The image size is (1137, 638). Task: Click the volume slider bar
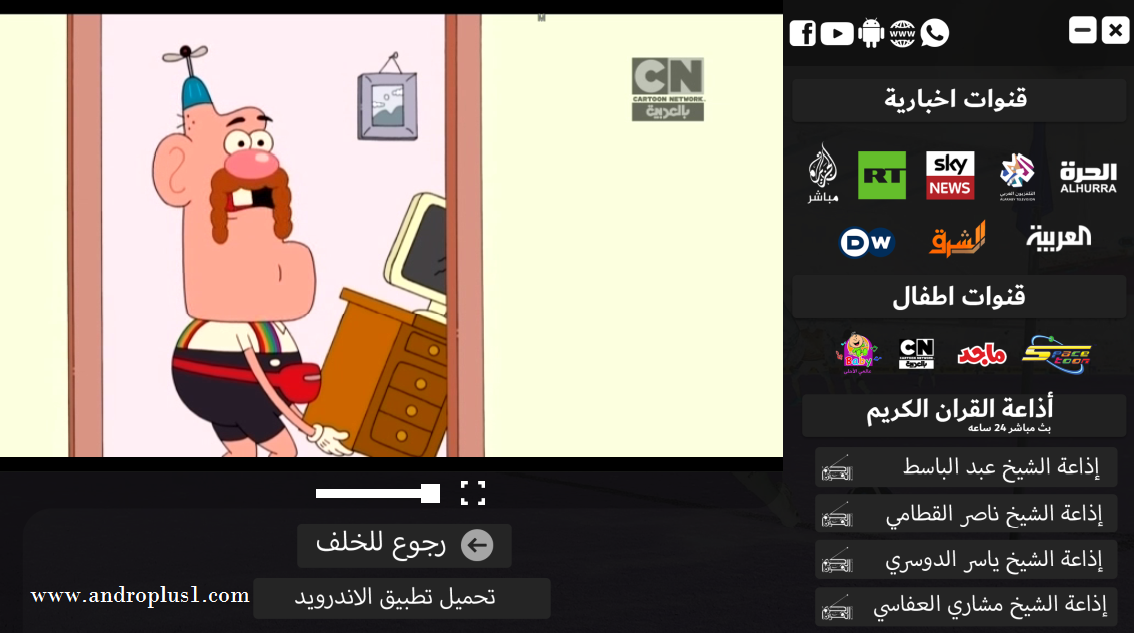[378, 494]
